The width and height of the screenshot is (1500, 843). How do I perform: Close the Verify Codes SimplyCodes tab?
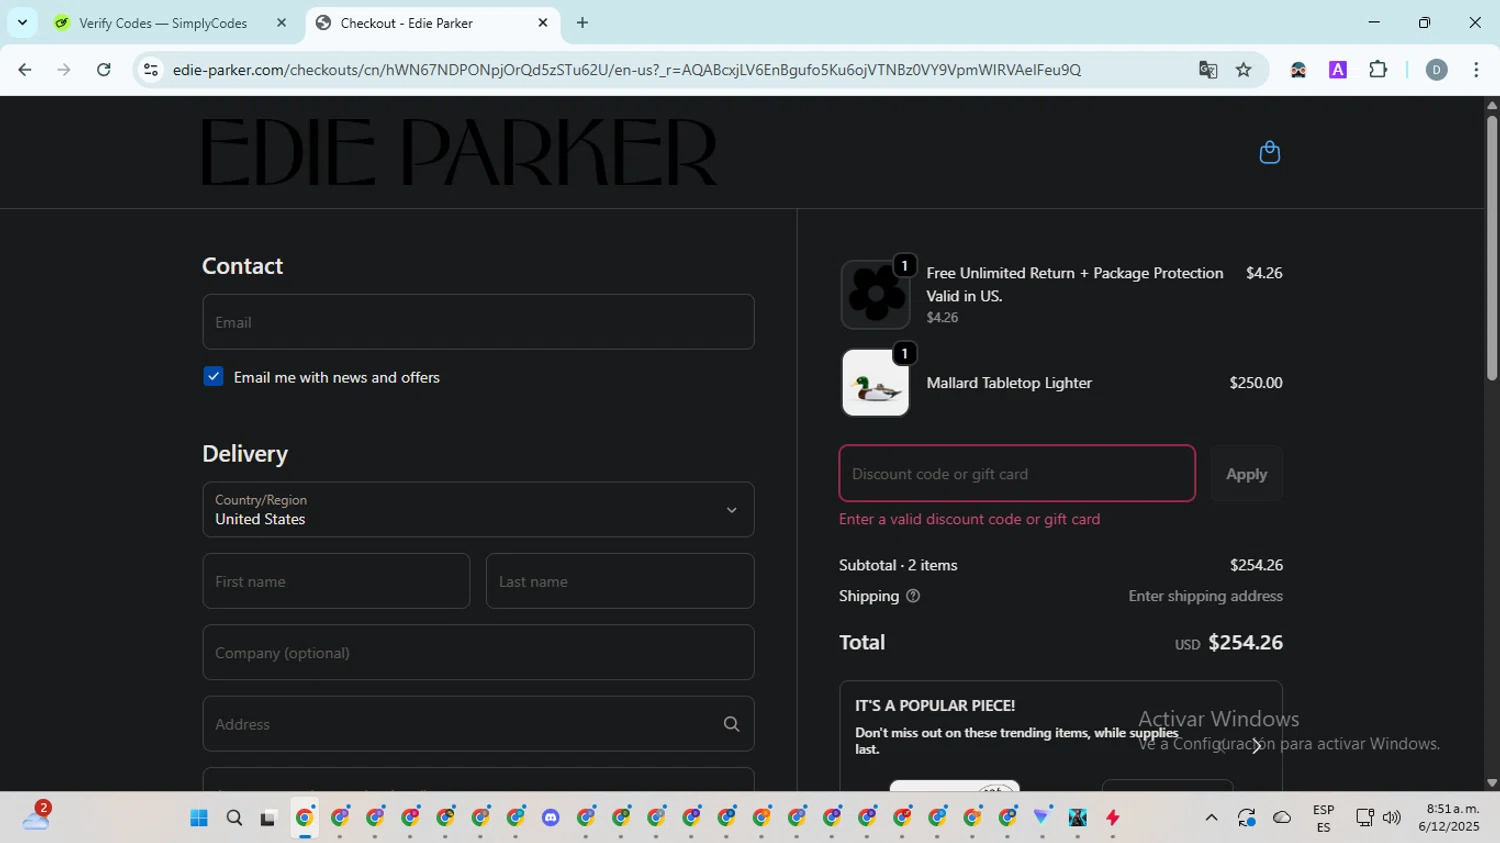tap(281, 23)
